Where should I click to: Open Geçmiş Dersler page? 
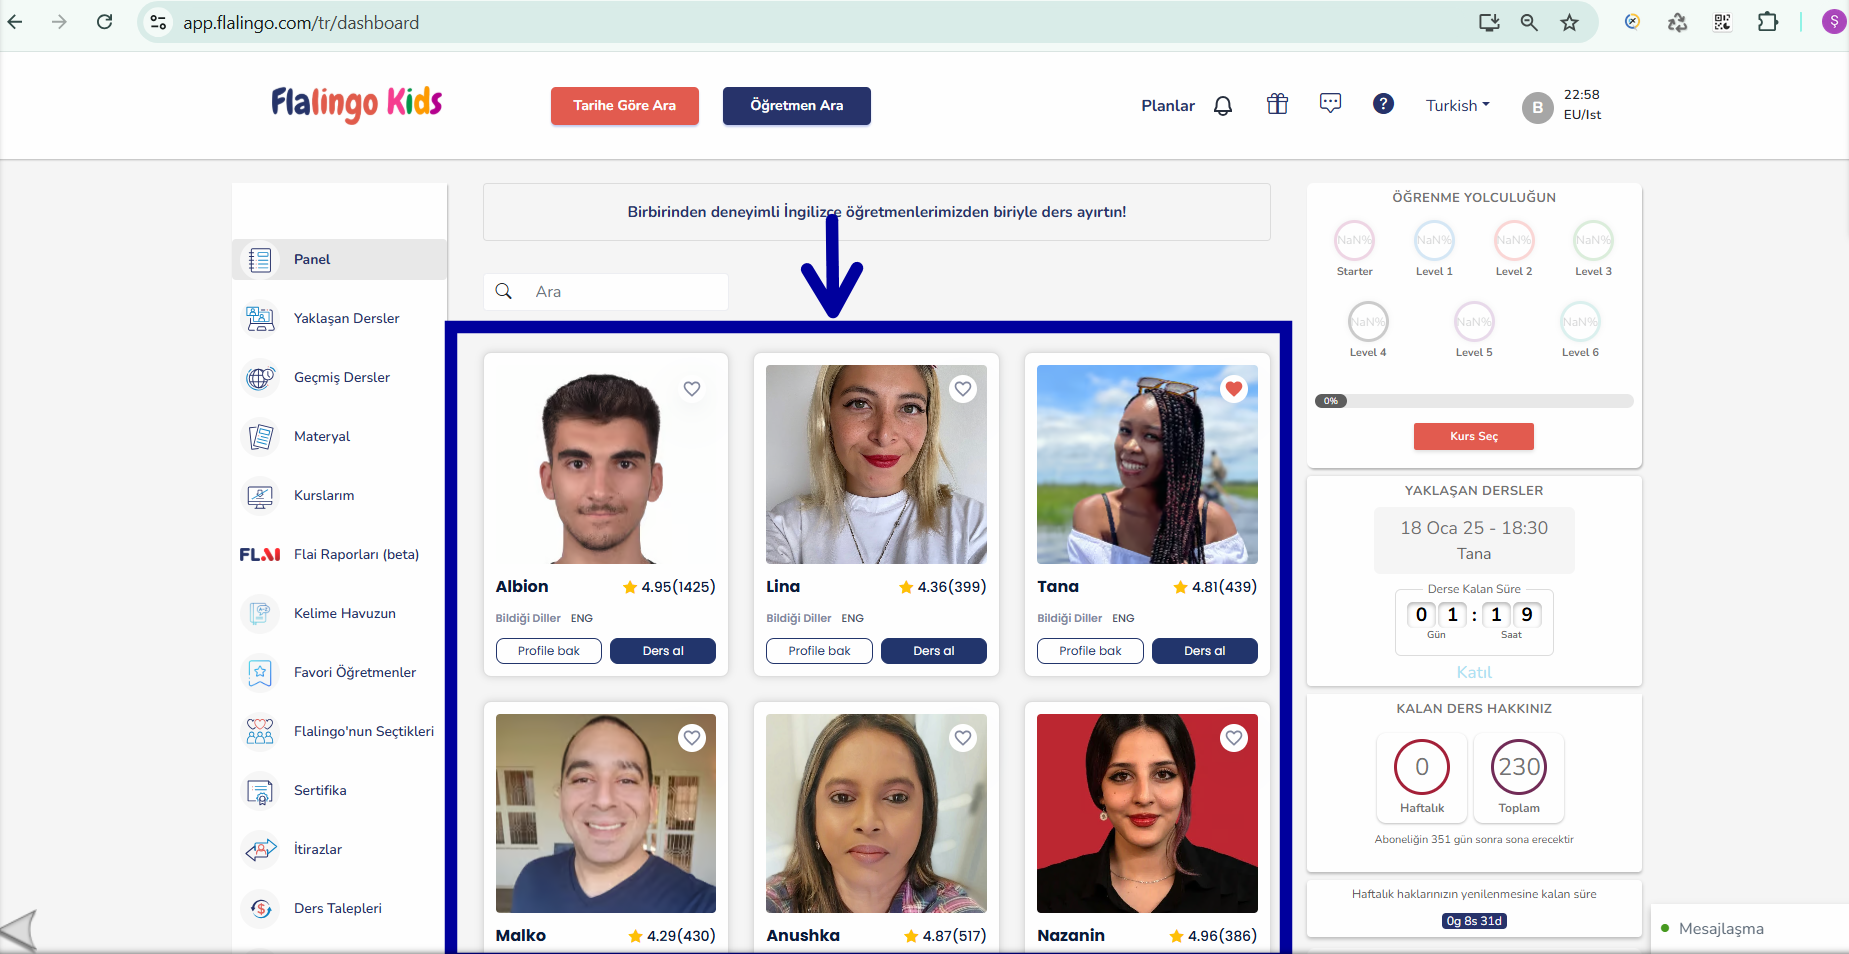tap(340, 377)
